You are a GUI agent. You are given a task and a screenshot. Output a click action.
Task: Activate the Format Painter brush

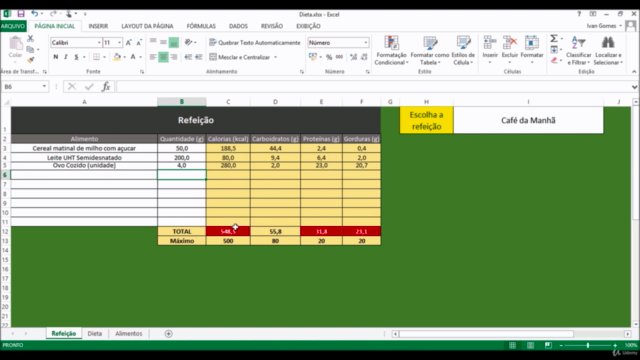pyautogui.click(x=31, y=60)
